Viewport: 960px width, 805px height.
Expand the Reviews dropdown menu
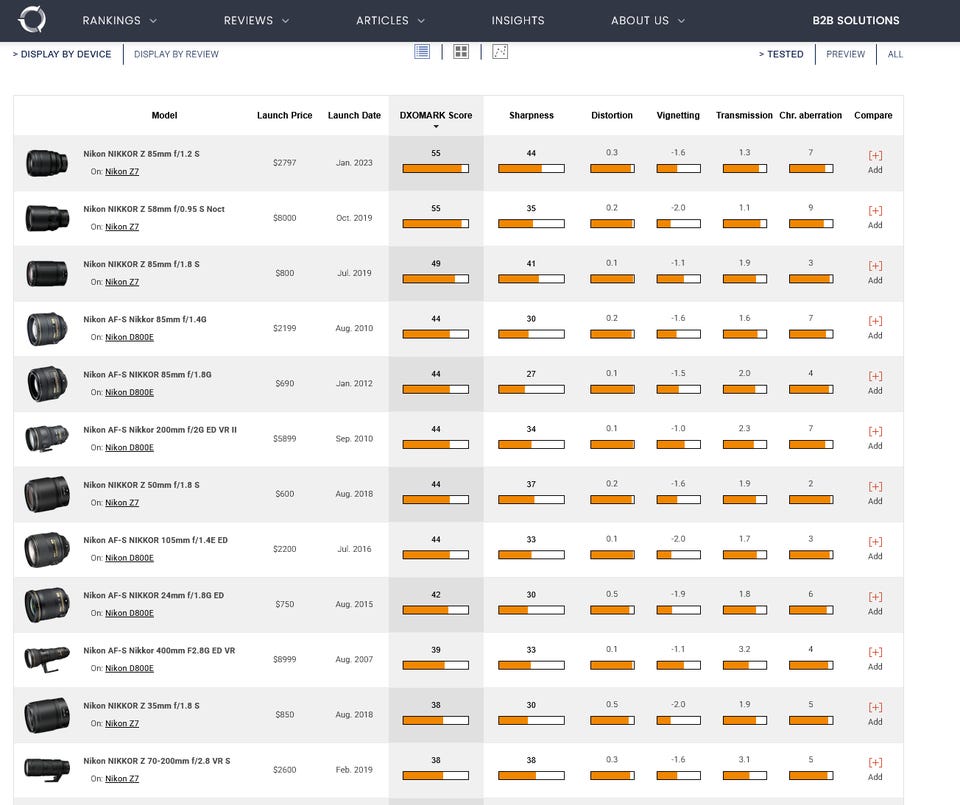tap(256, 20)
